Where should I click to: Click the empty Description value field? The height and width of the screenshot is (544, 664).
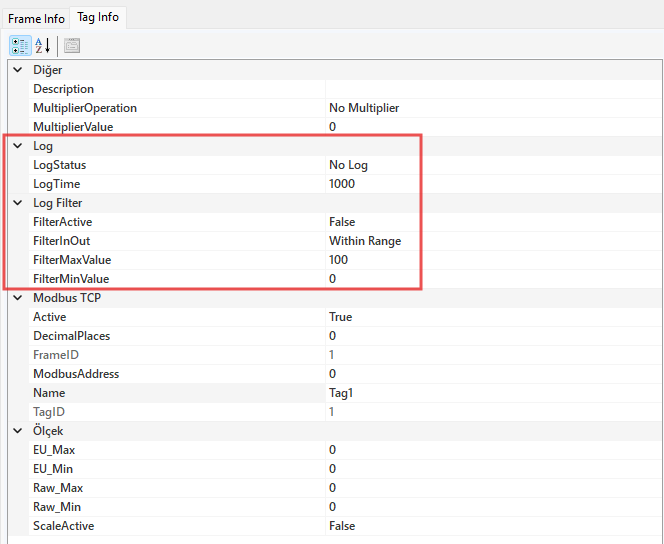click(x=494, y=89)
